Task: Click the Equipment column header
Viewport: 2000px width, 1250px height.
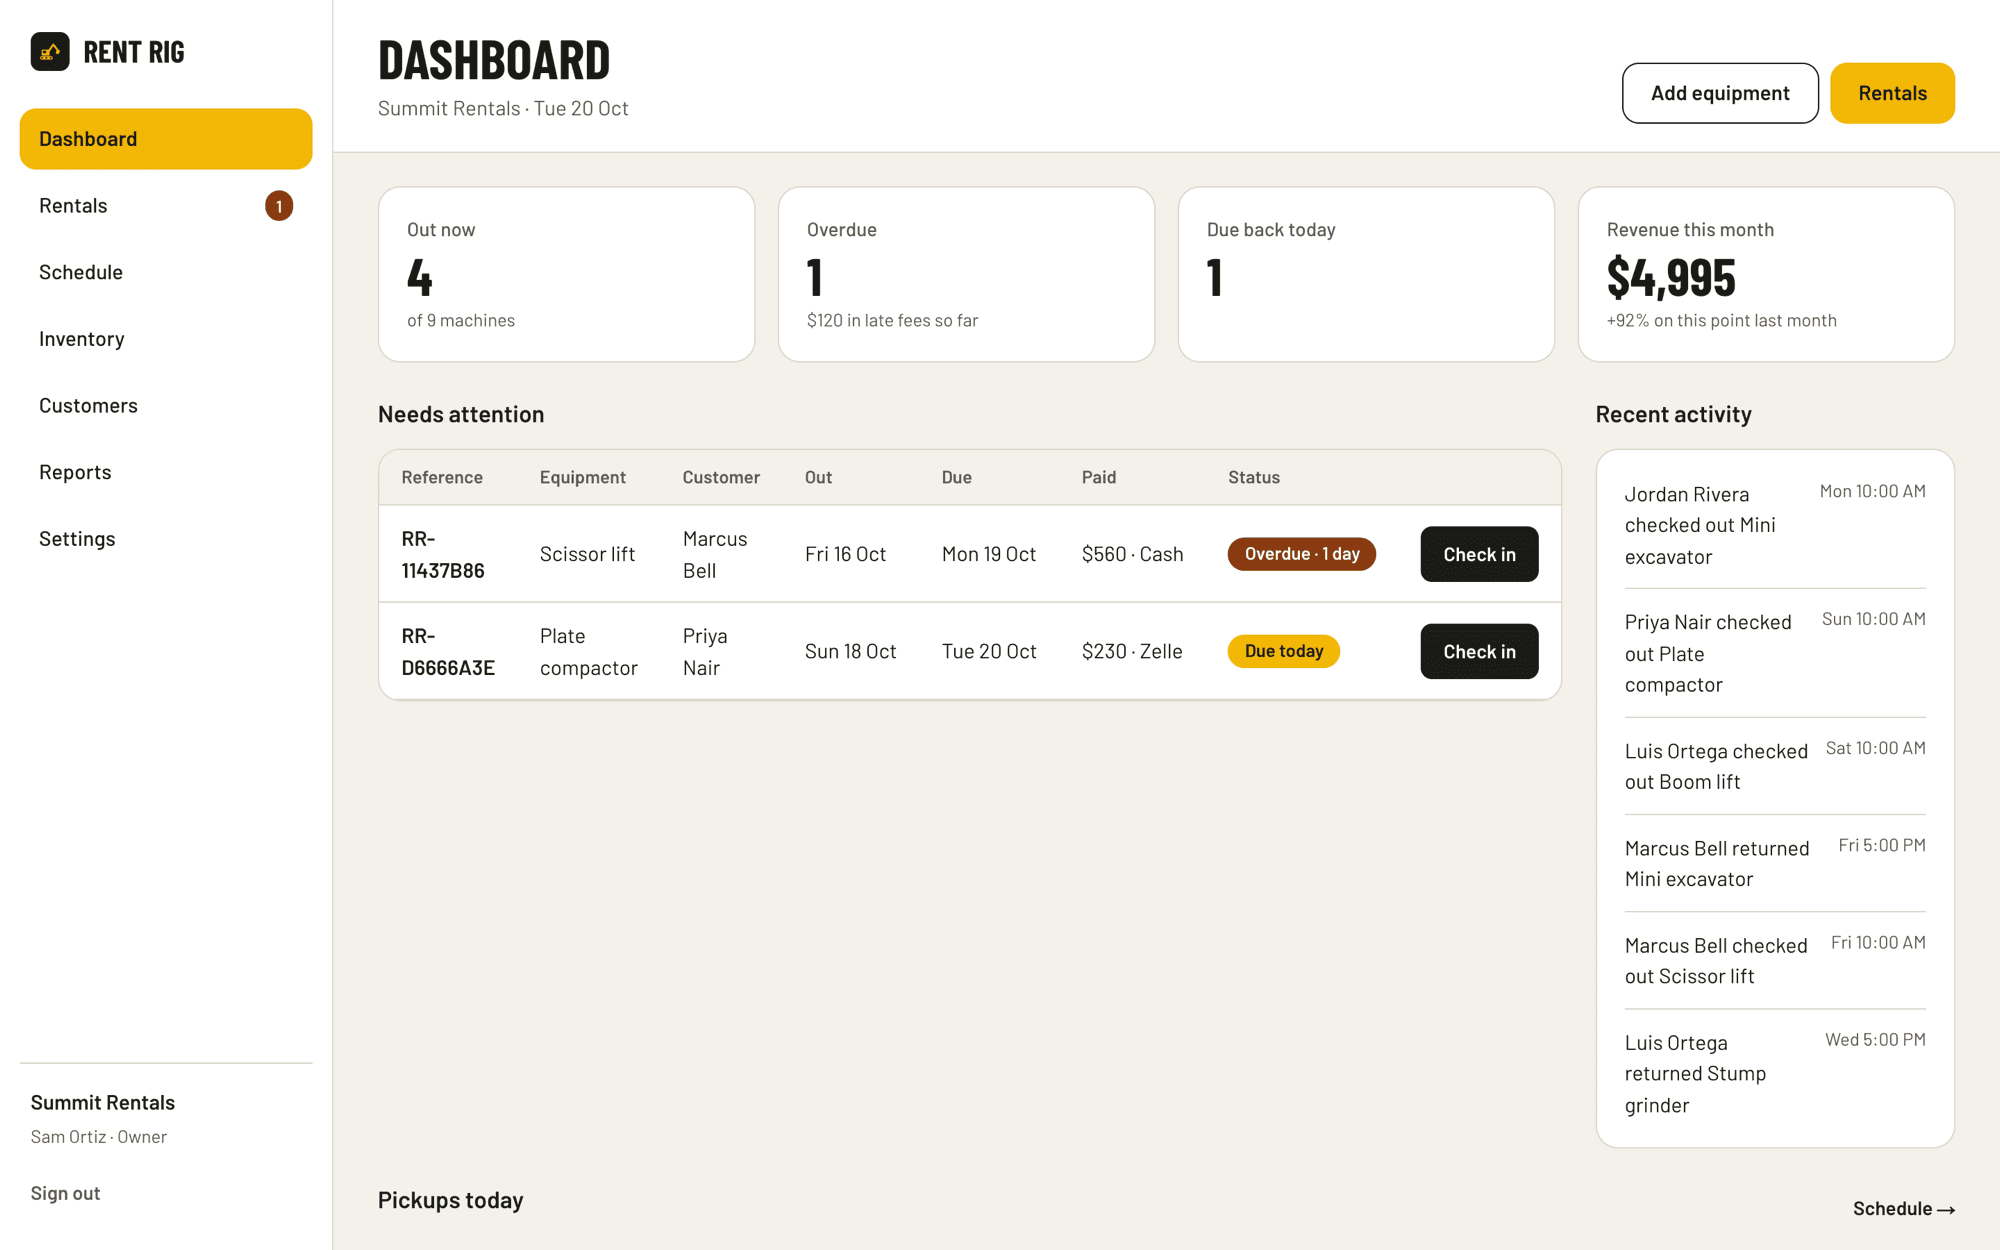Action: 583,477
